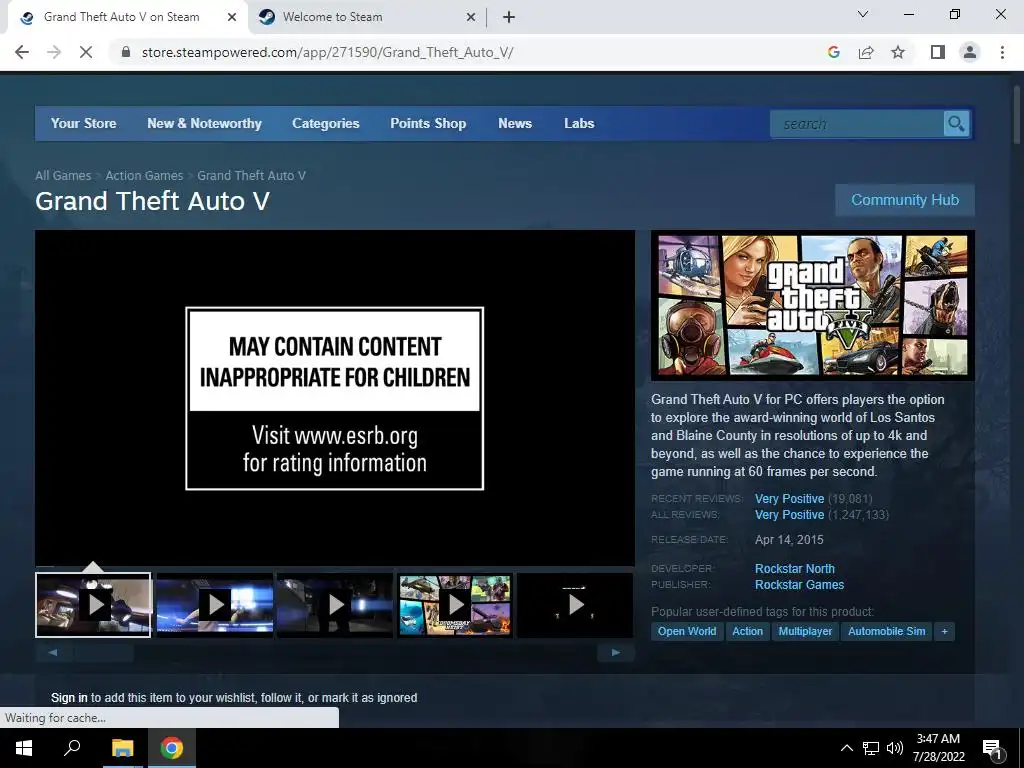Open the Your Store menu
The height and width of the screenshot is (768, 1024).
point(84,123)
